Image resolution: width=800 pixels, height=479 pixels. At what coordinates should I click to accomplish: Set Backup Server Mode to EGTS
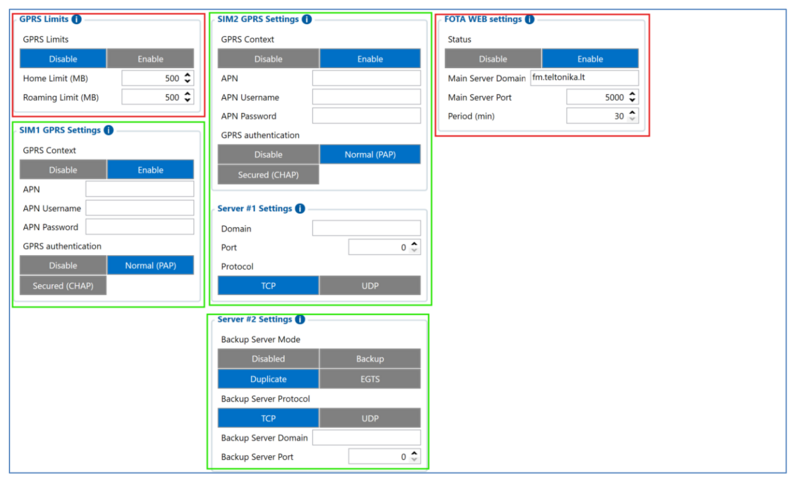370,379
